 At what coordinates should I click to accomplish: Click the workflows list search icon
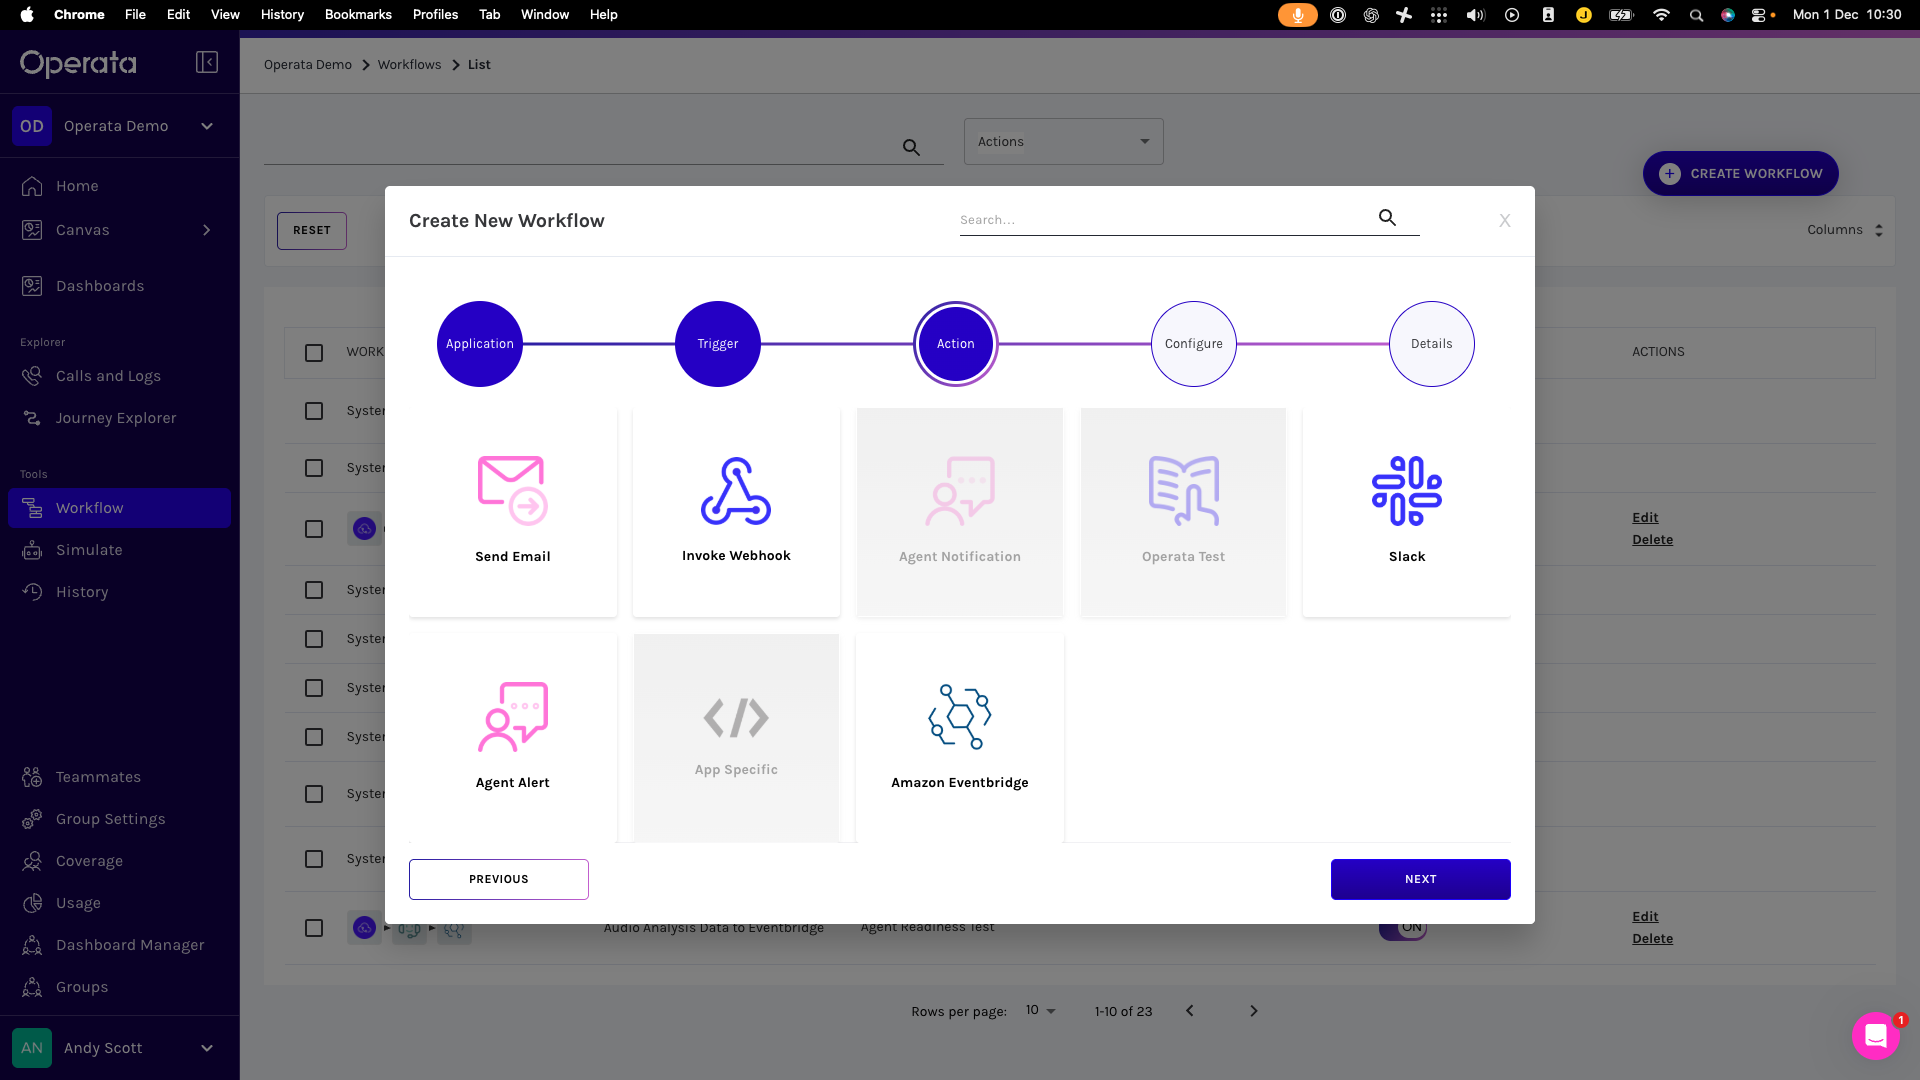click(911, 147)
